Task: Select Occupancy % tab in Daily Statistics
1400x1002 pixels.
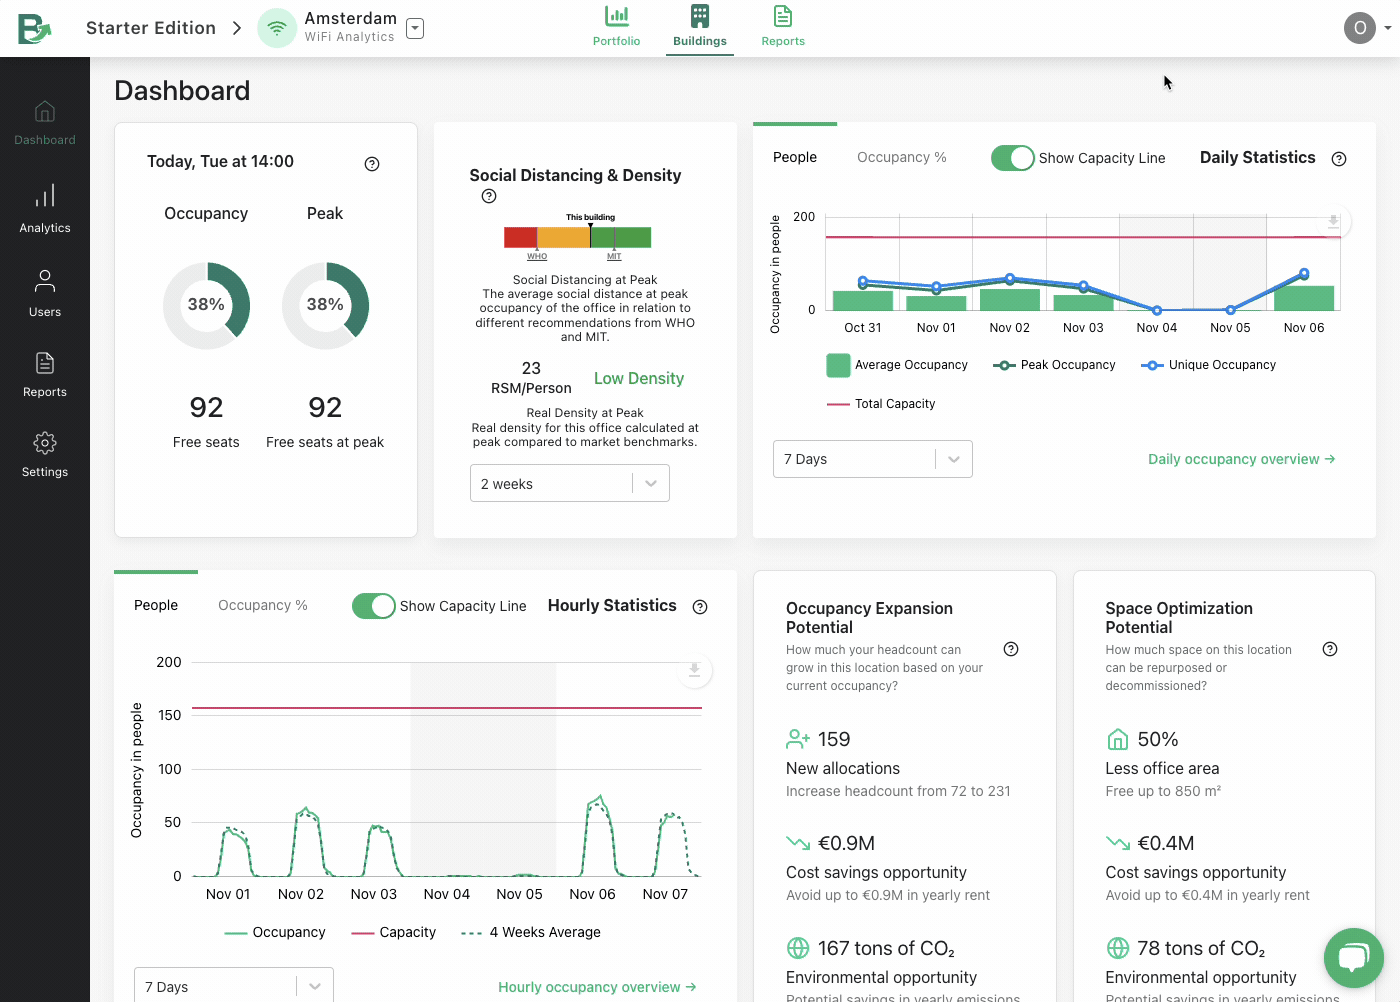Action: 901,158
